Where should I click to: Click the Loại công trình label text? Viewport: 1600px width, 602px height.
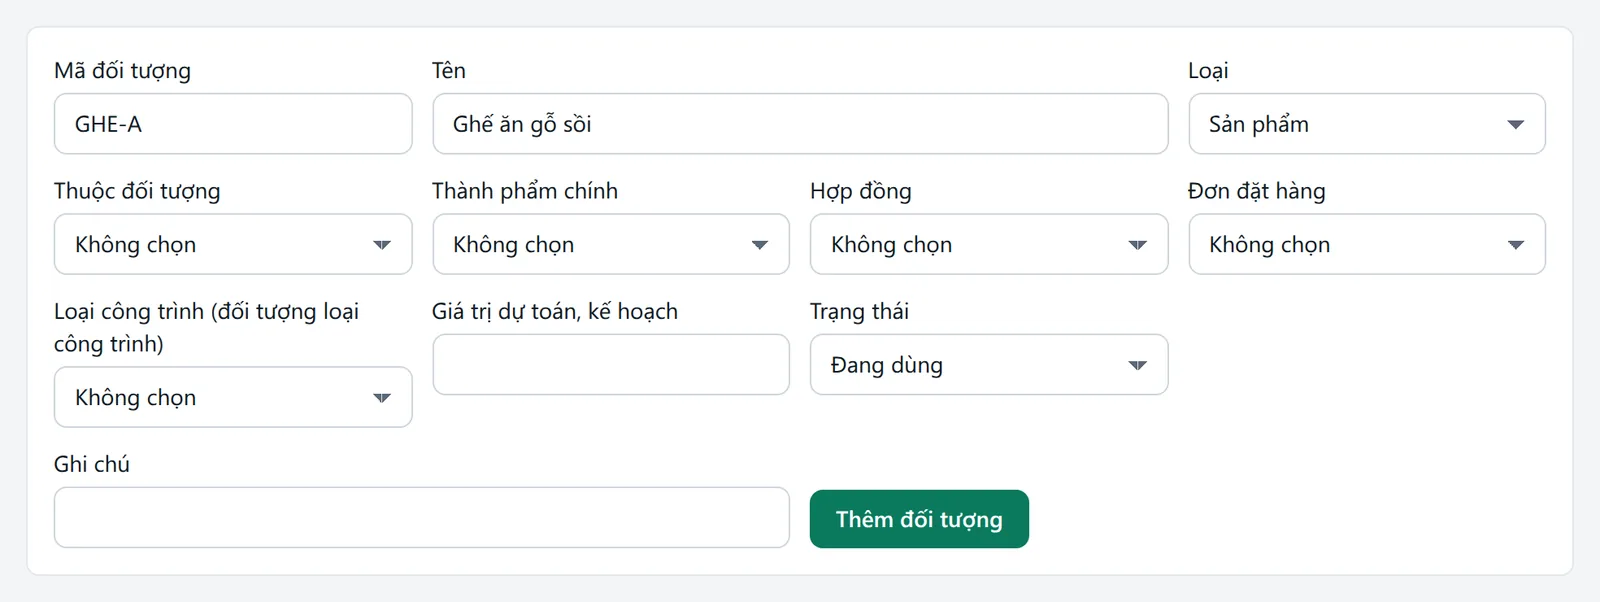coord(206,327)
